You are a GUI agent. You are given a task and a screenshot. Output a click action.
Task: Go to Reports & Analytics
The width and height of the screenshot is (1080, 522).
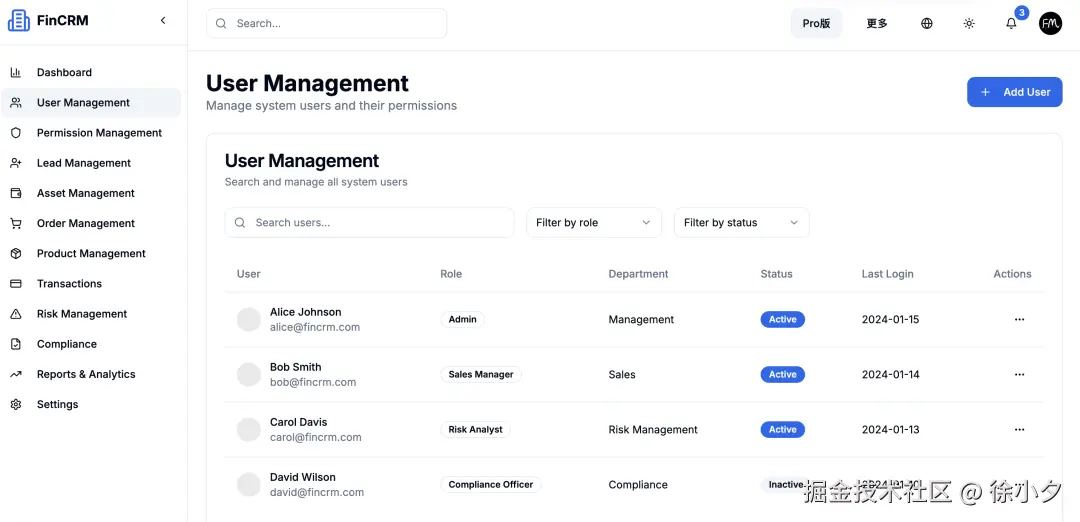click(x=86, y=375)
